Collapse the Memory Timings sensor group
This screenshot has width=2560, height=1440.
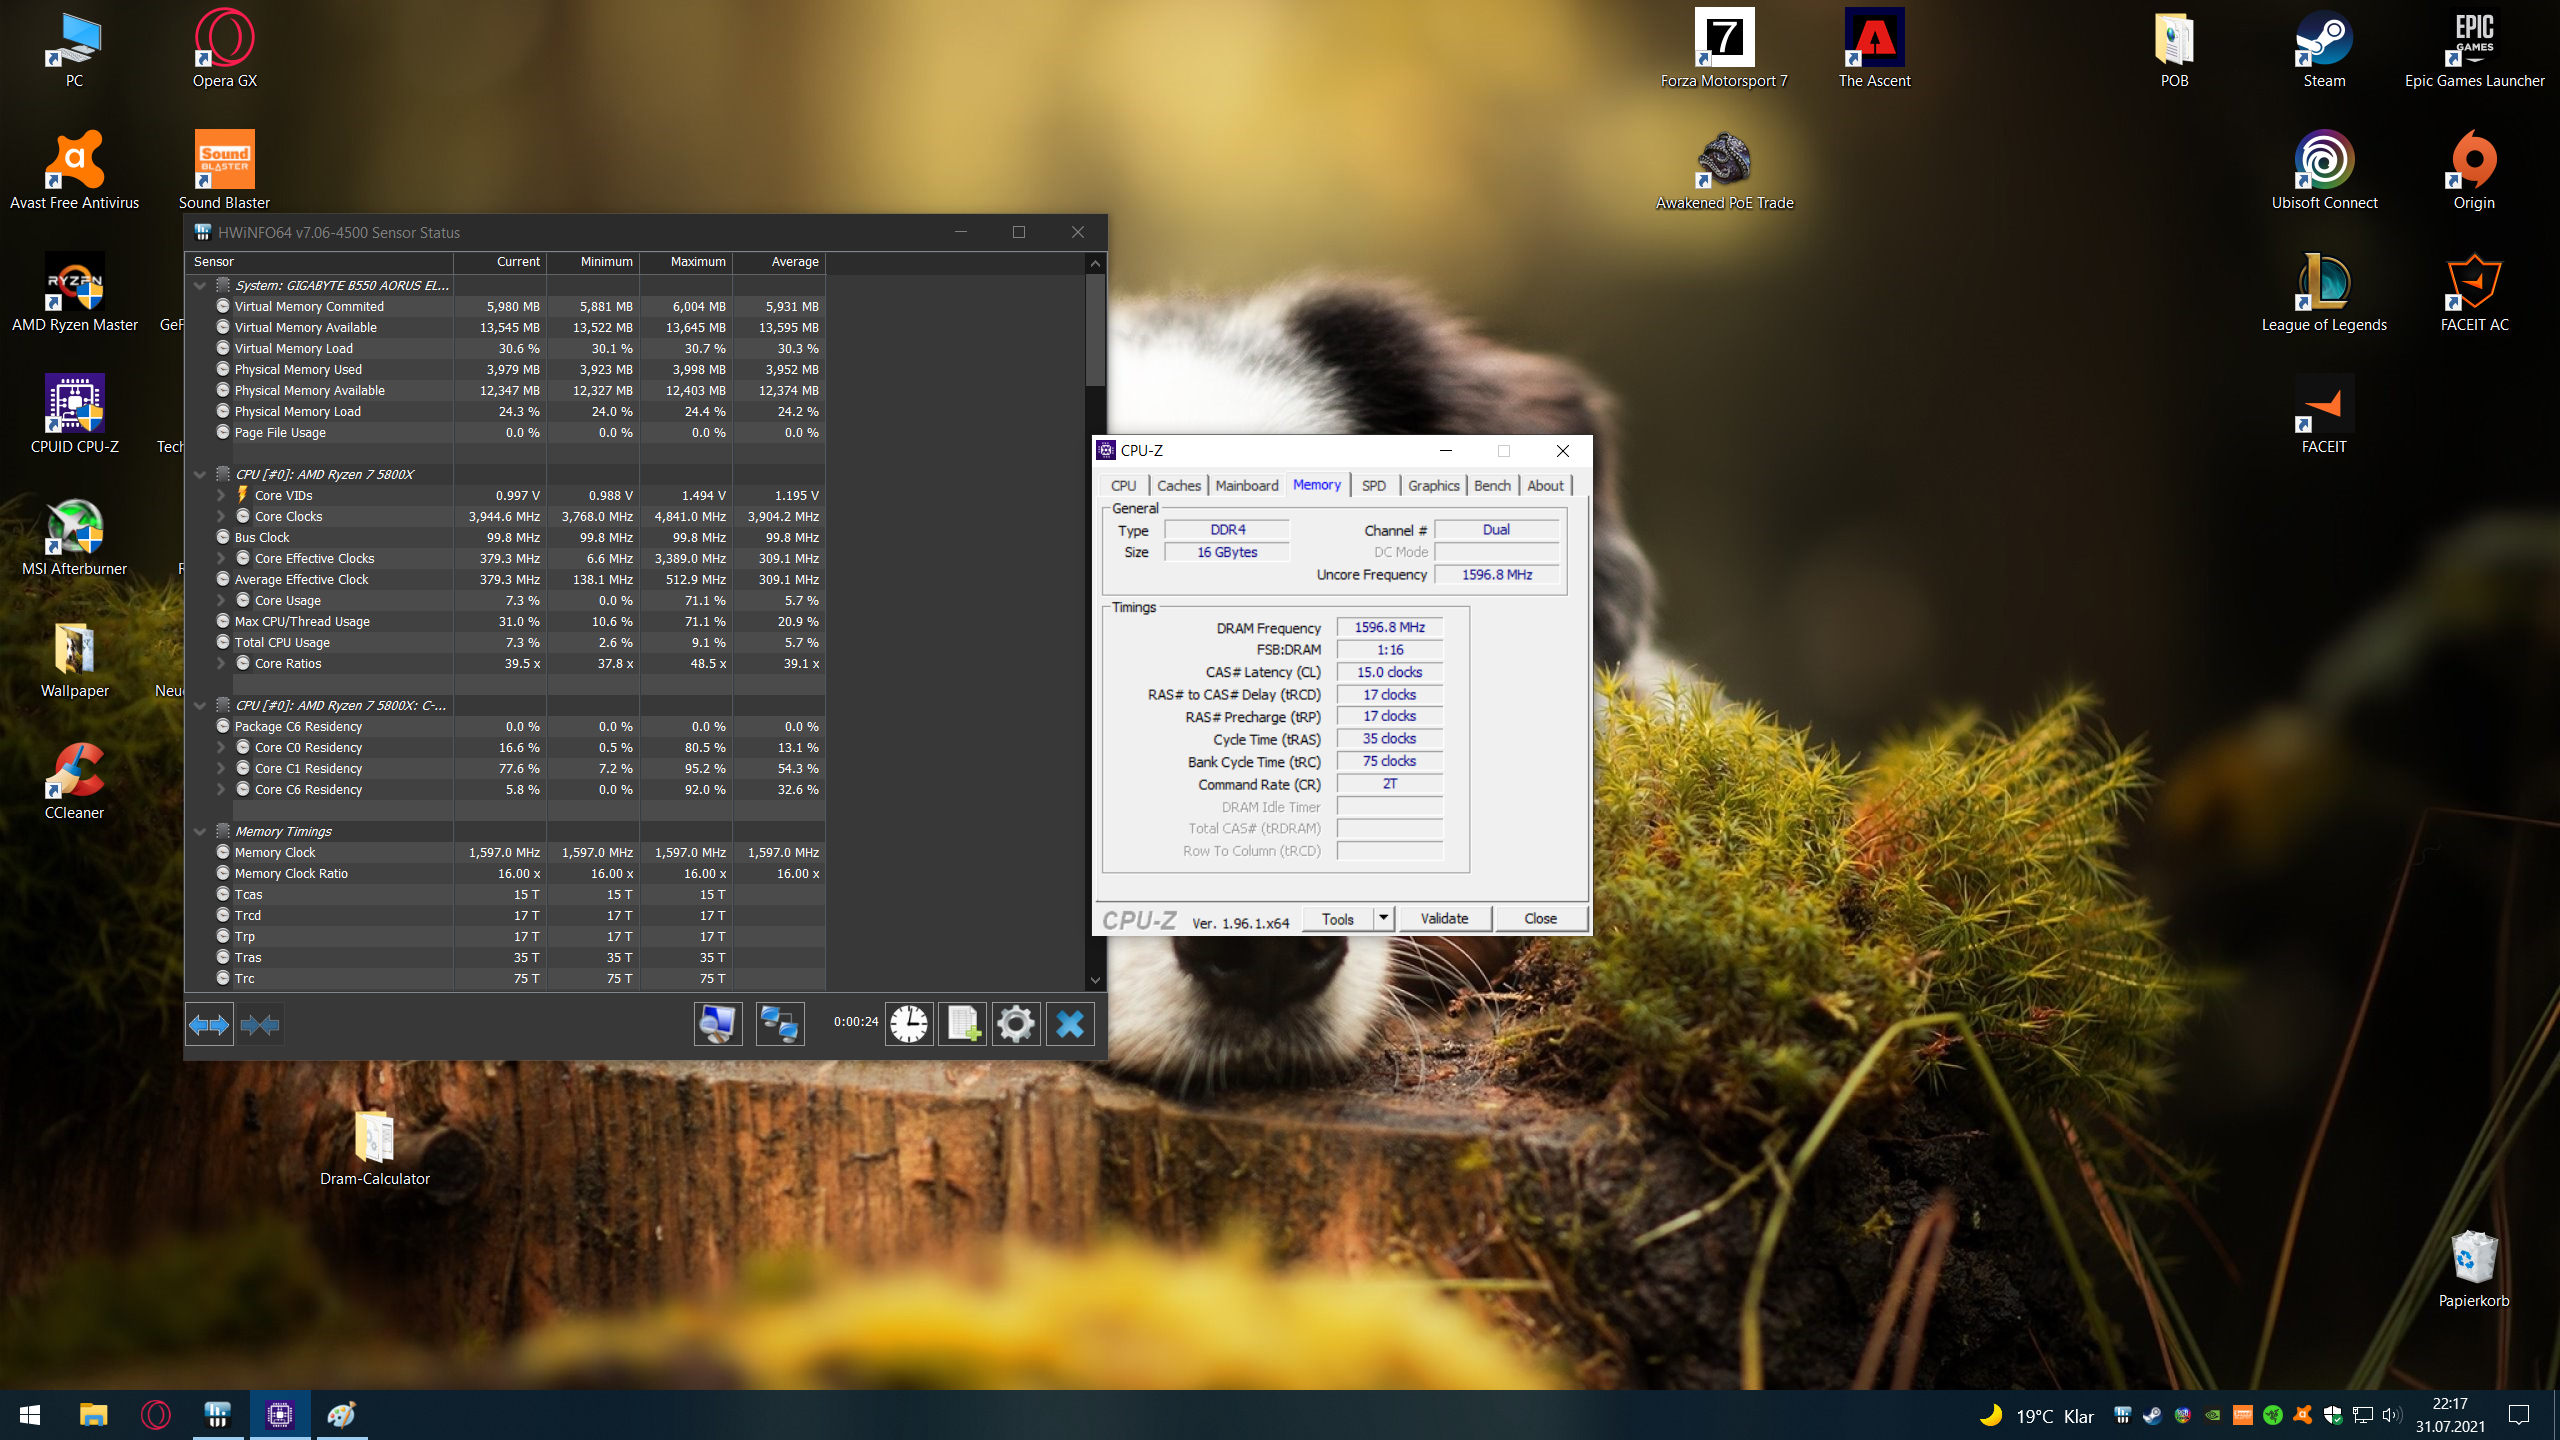point(200,832)
